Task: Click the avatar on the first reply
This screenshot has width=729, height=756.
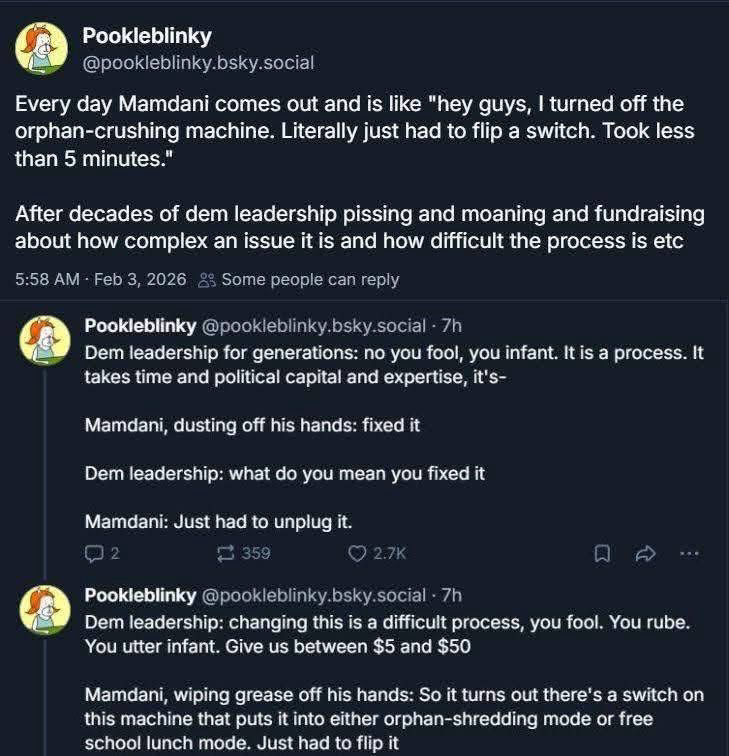Action: (45, 341)
